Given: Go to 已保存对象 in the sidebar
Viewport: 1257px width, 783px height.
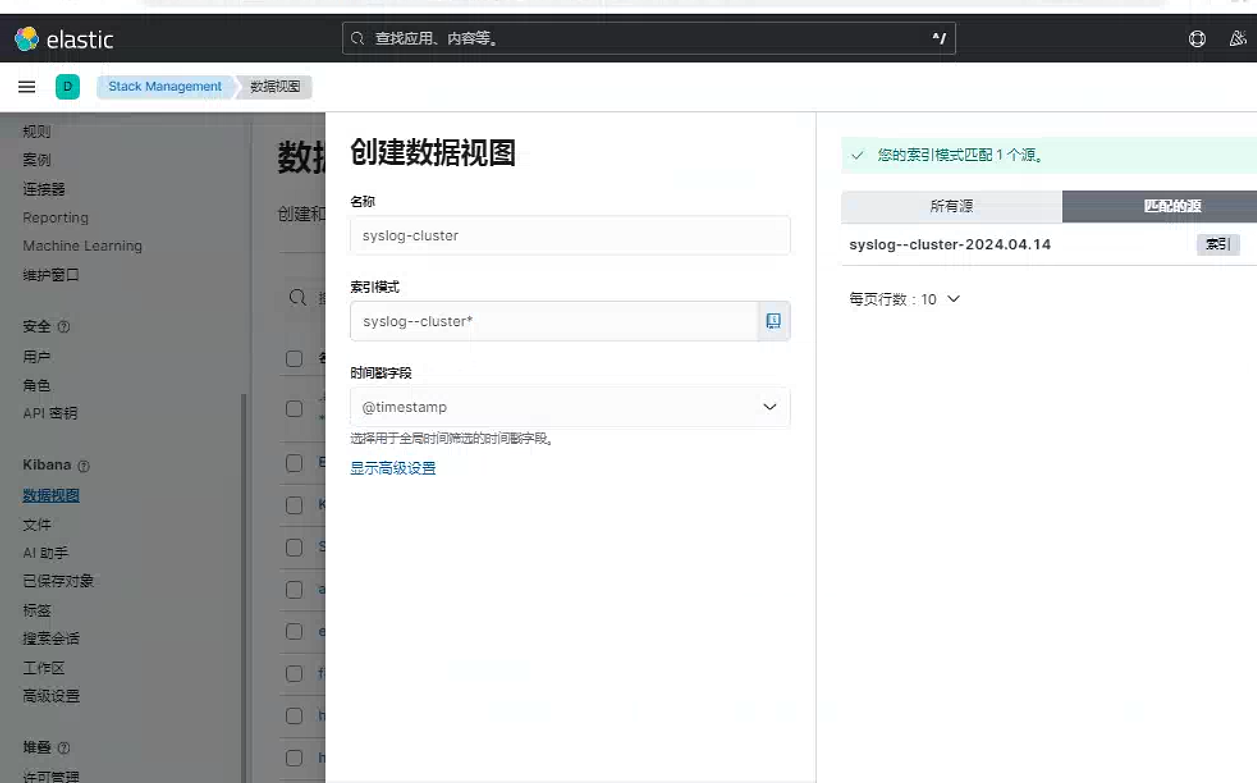Looking at the screenshot, I should 59,581.
